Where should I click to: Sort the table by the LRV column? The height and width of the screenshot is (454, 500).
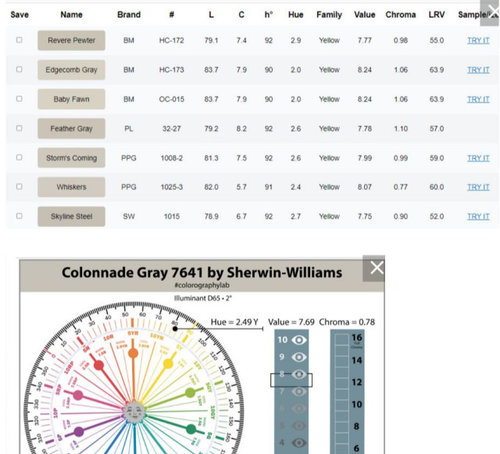click(436, 15)
